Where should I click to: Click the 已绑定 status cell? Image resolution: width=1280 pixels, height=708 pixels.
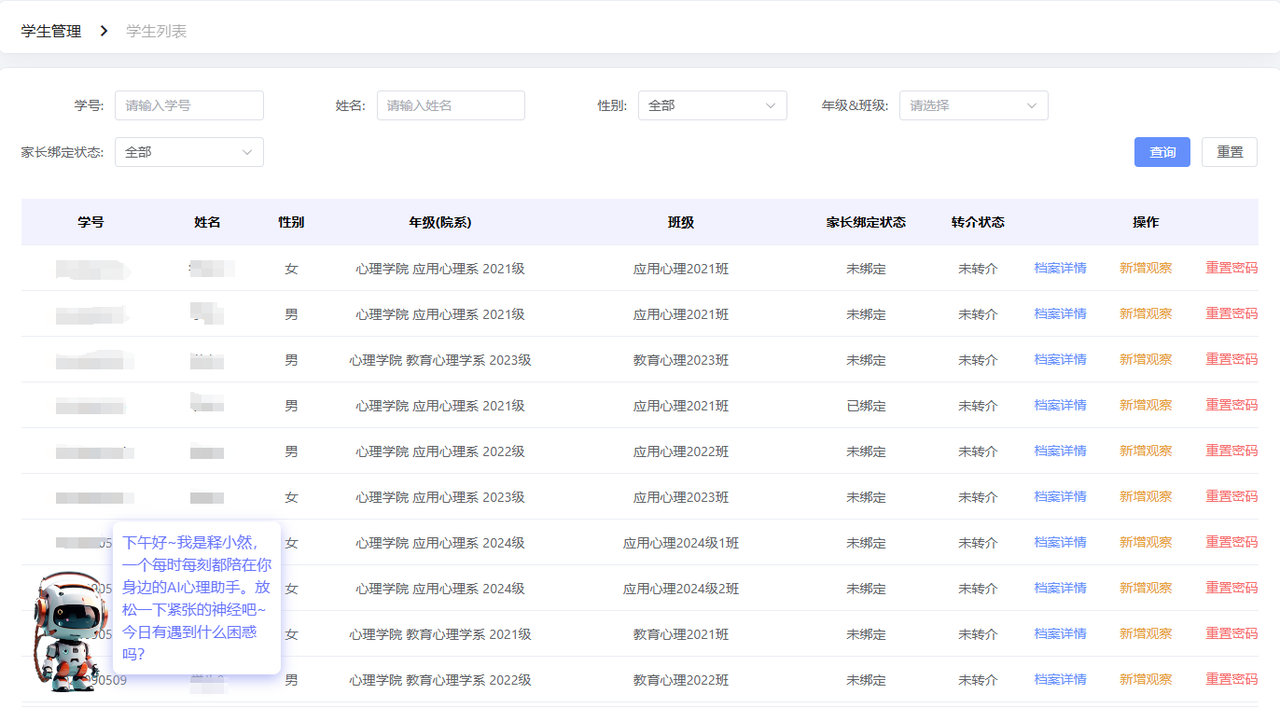click(x=866, y=406)
